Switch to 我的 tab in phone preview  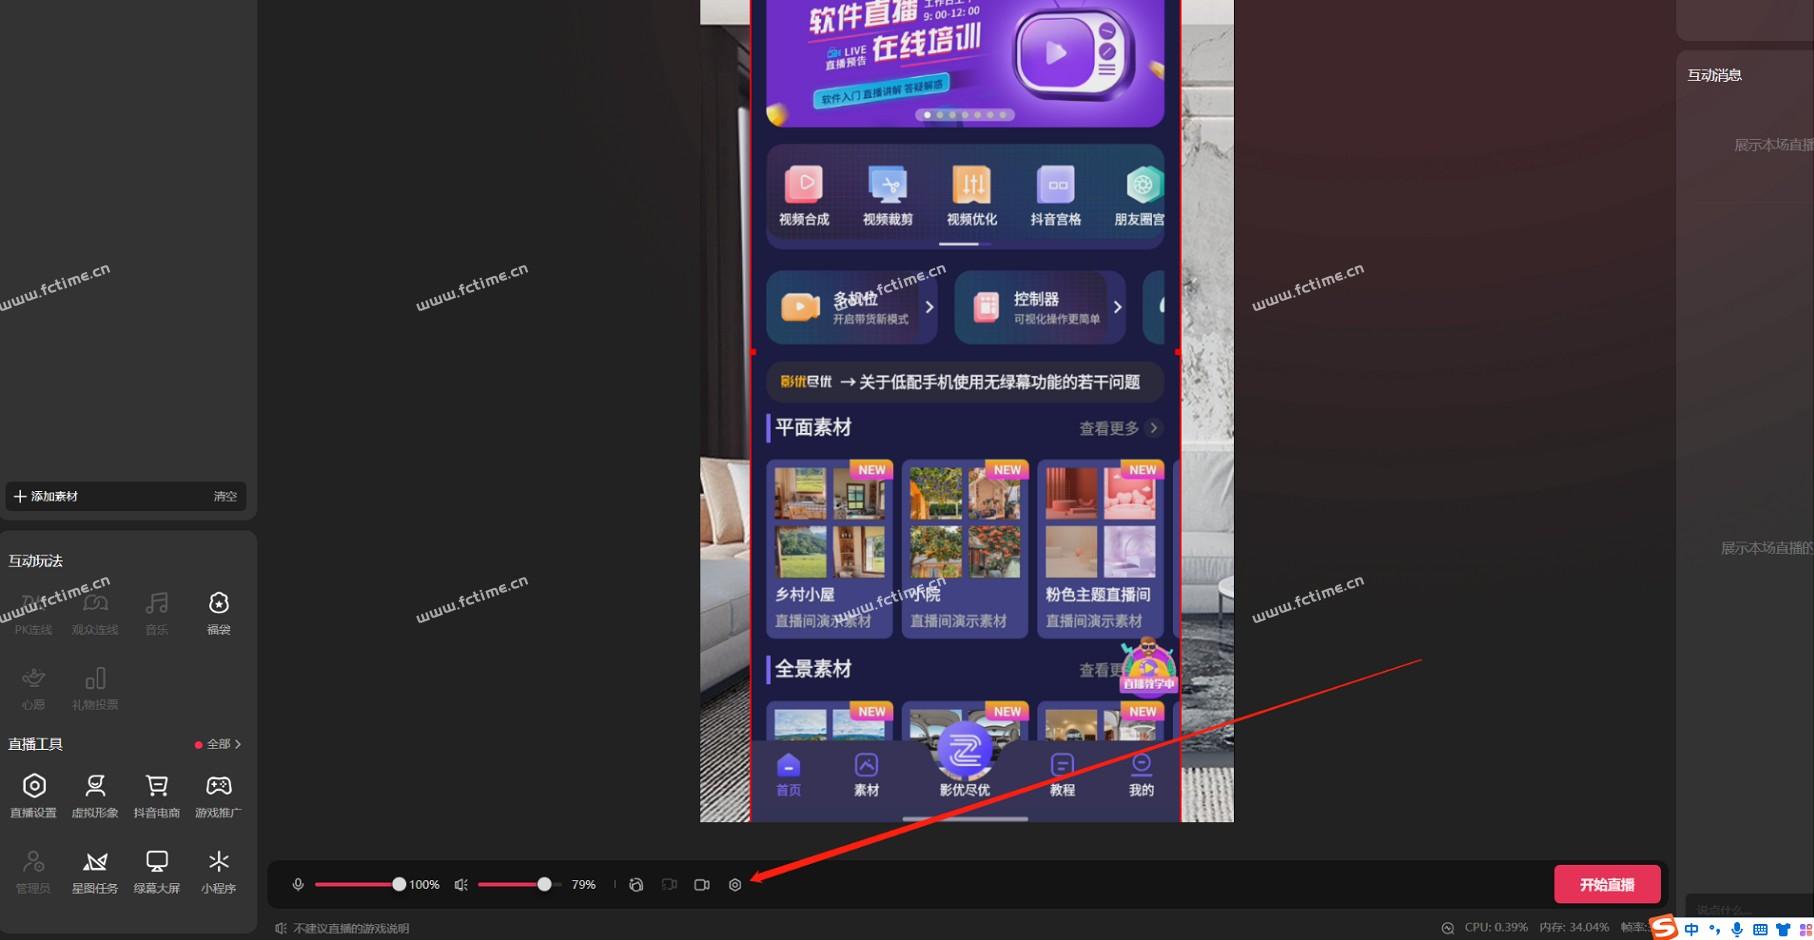click(x=1141, y=775)
